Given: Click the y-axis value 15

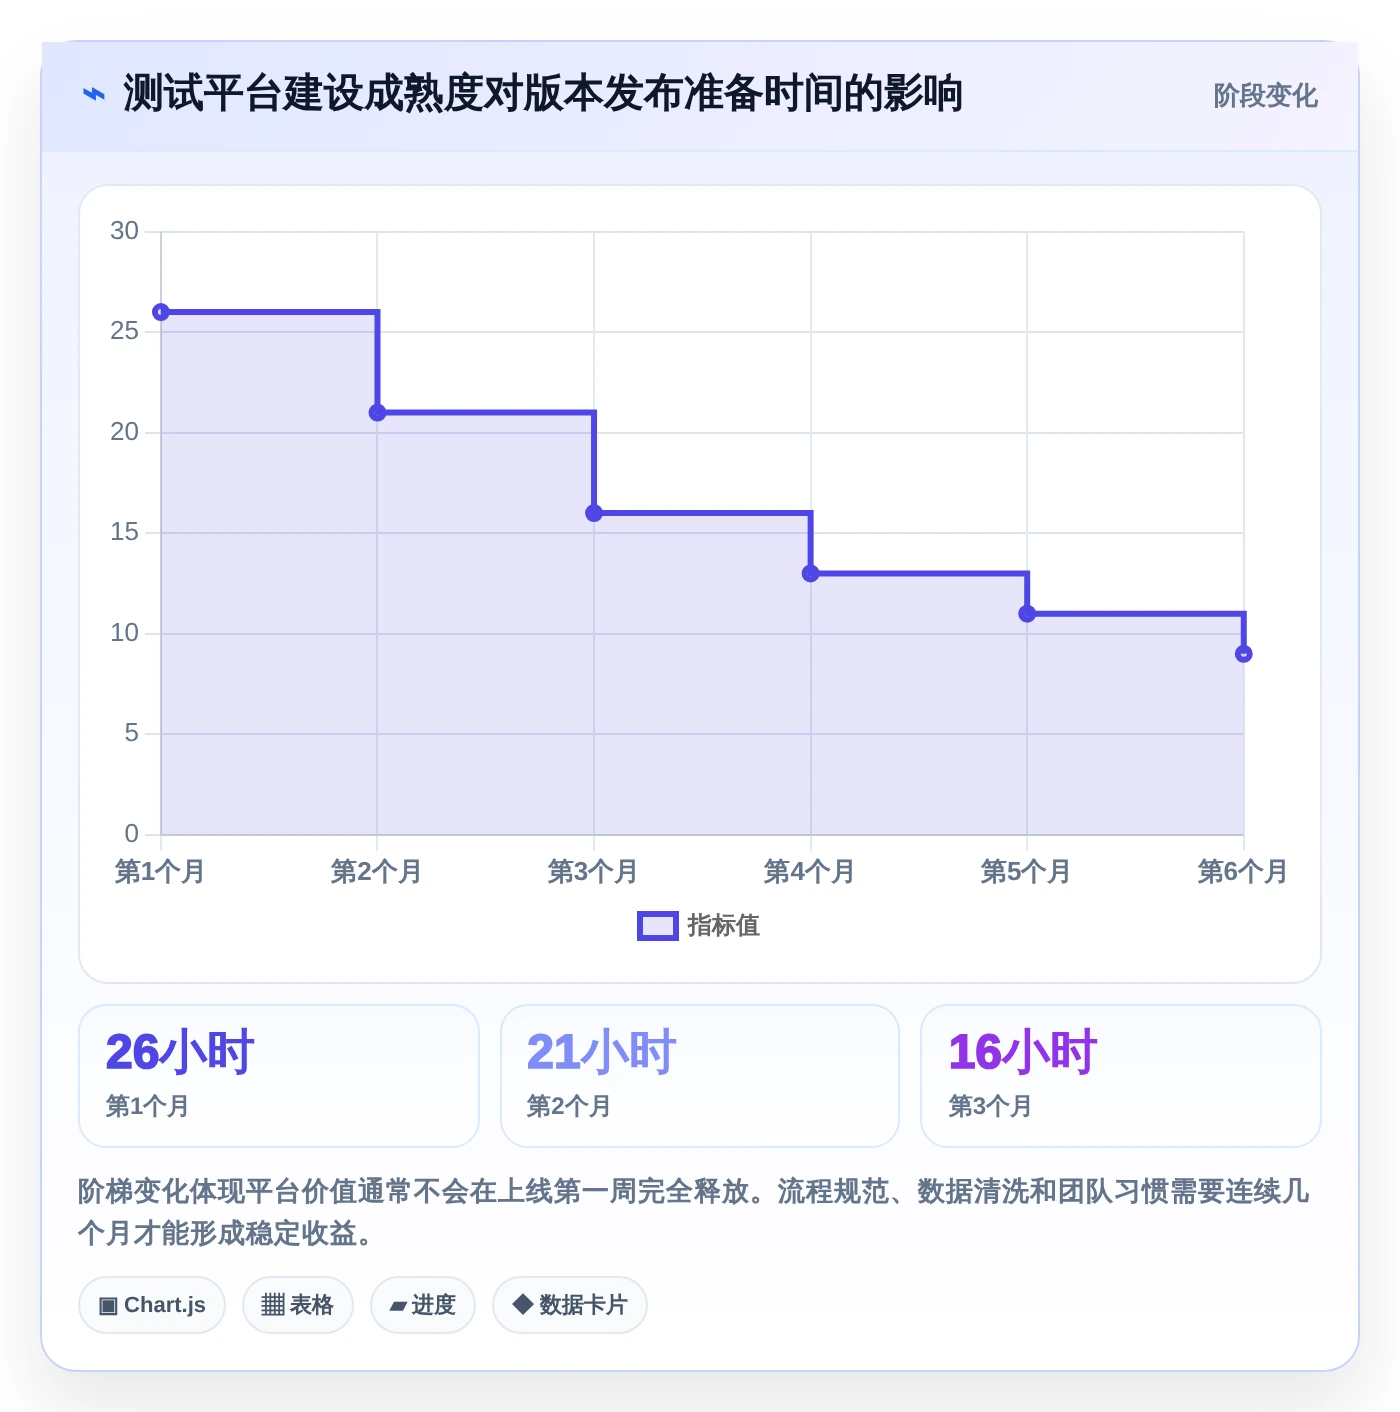Looking at the screenshot, I should [x=125, y=532].
